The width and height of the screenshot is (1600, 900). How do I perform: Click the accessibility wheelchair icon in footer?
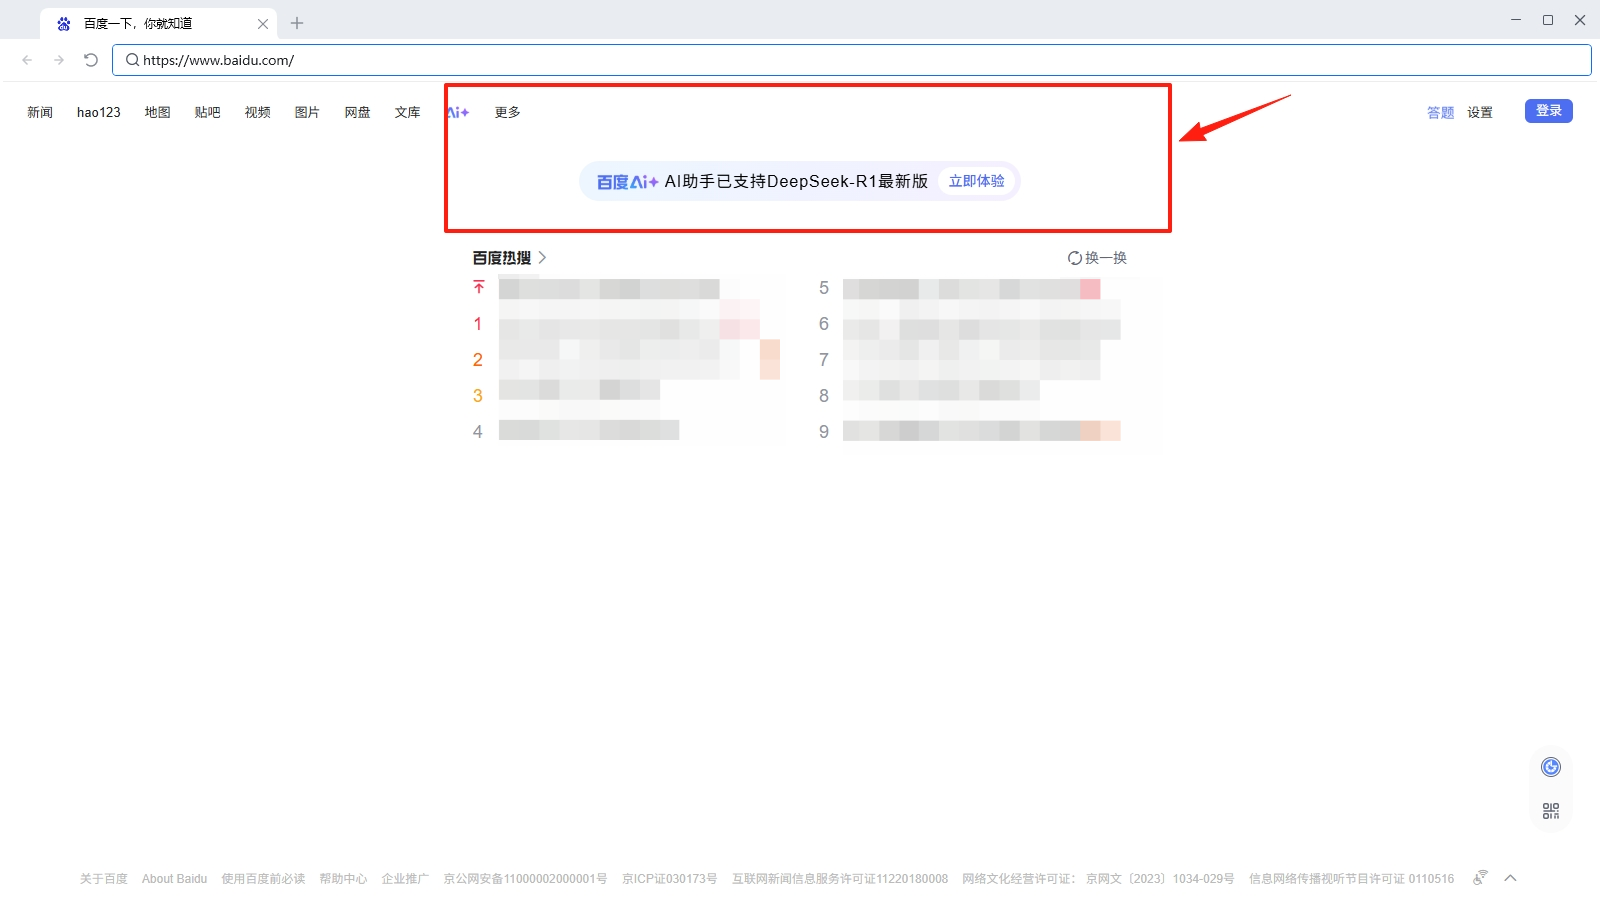[x=1480, y=878]
